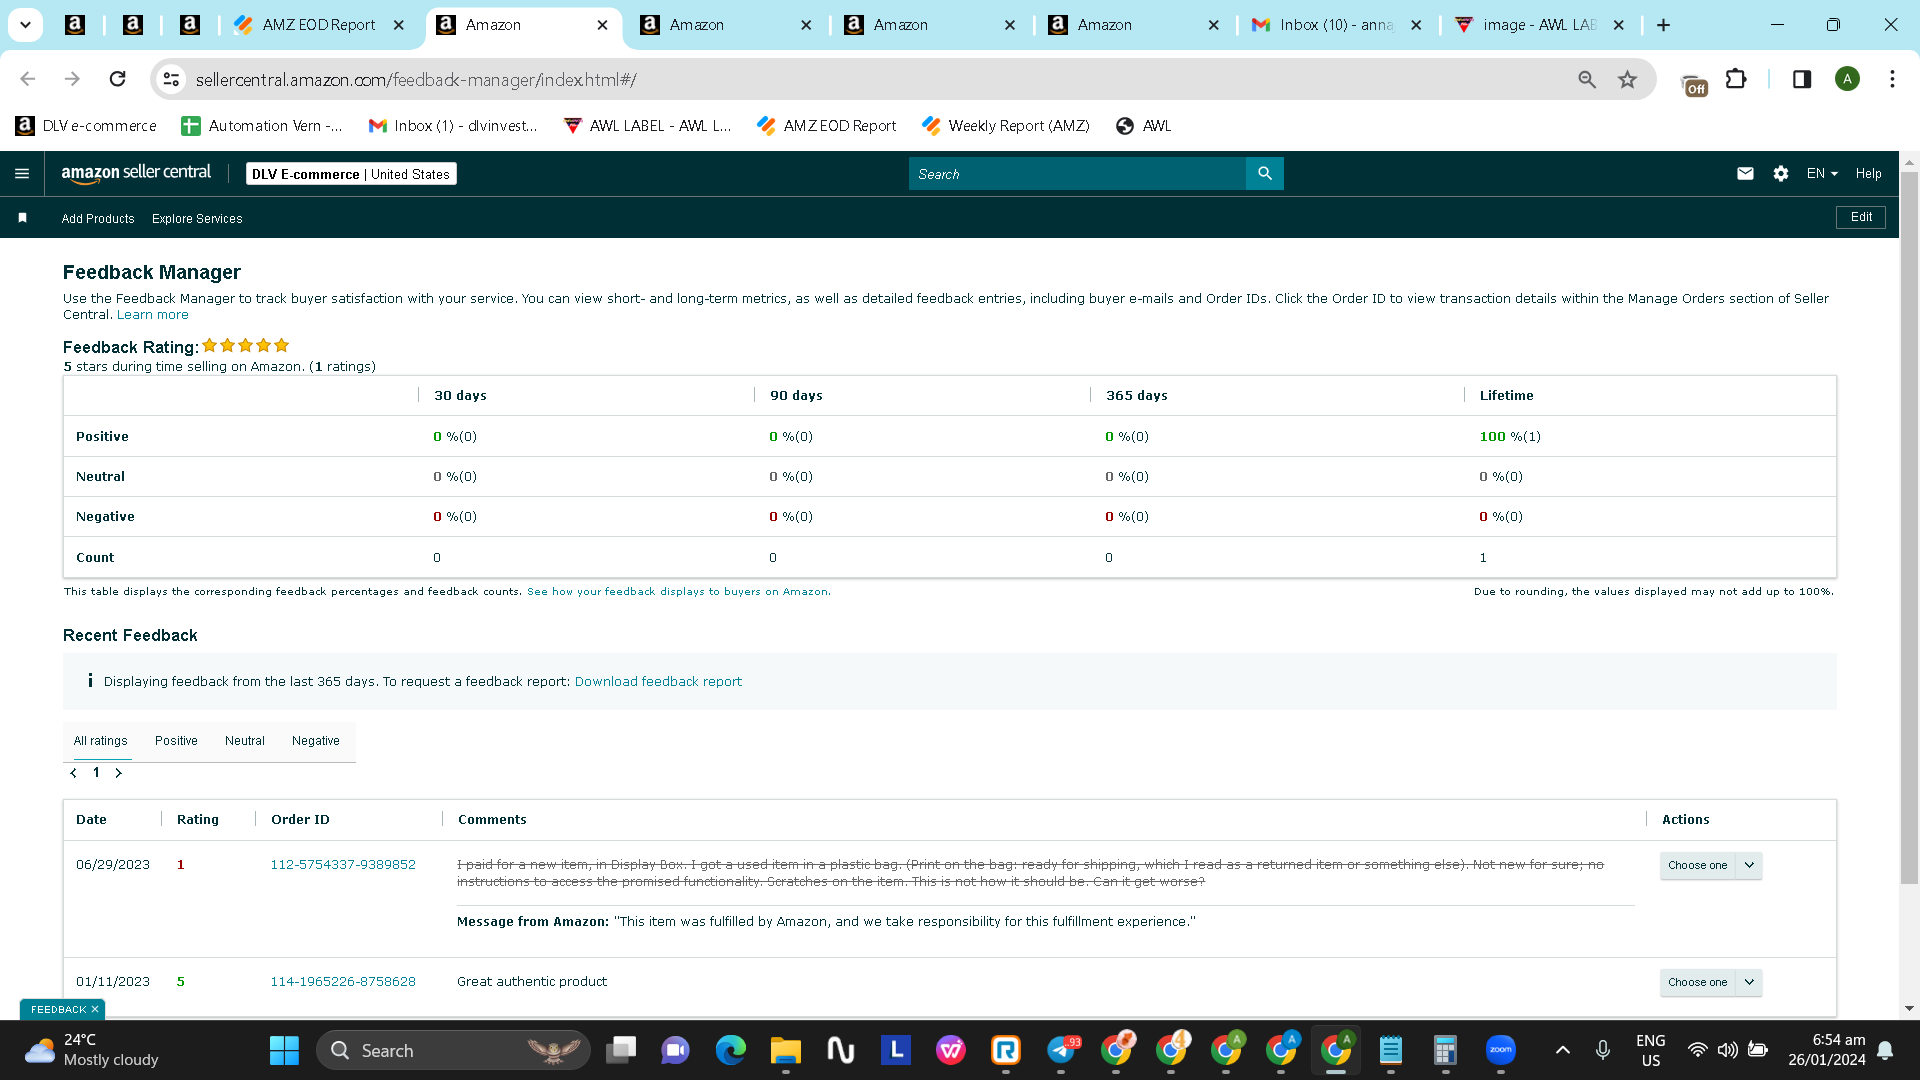Open Zoom from the taskbar
Screen dimensions: 1920x1080
1501,1050
